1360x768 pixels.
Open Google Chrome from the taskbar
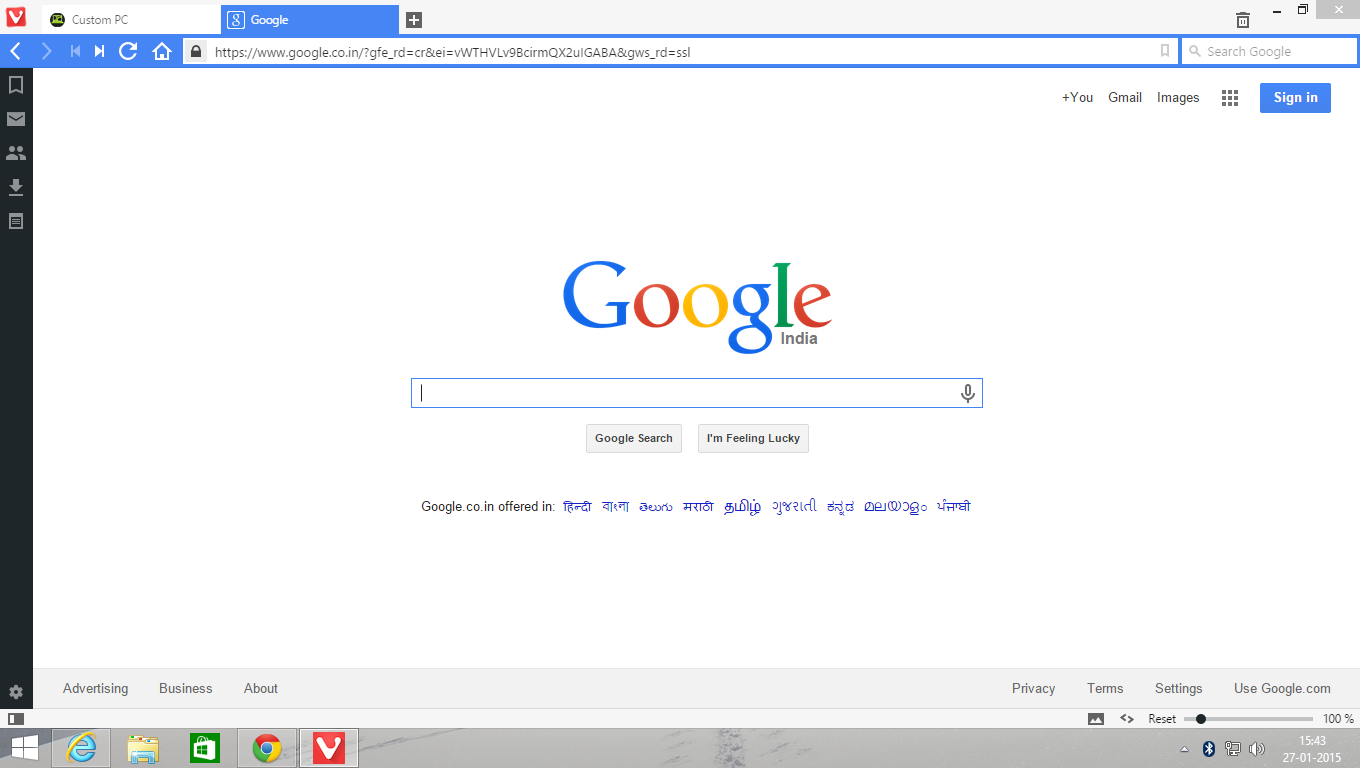[x=267, y=748]
